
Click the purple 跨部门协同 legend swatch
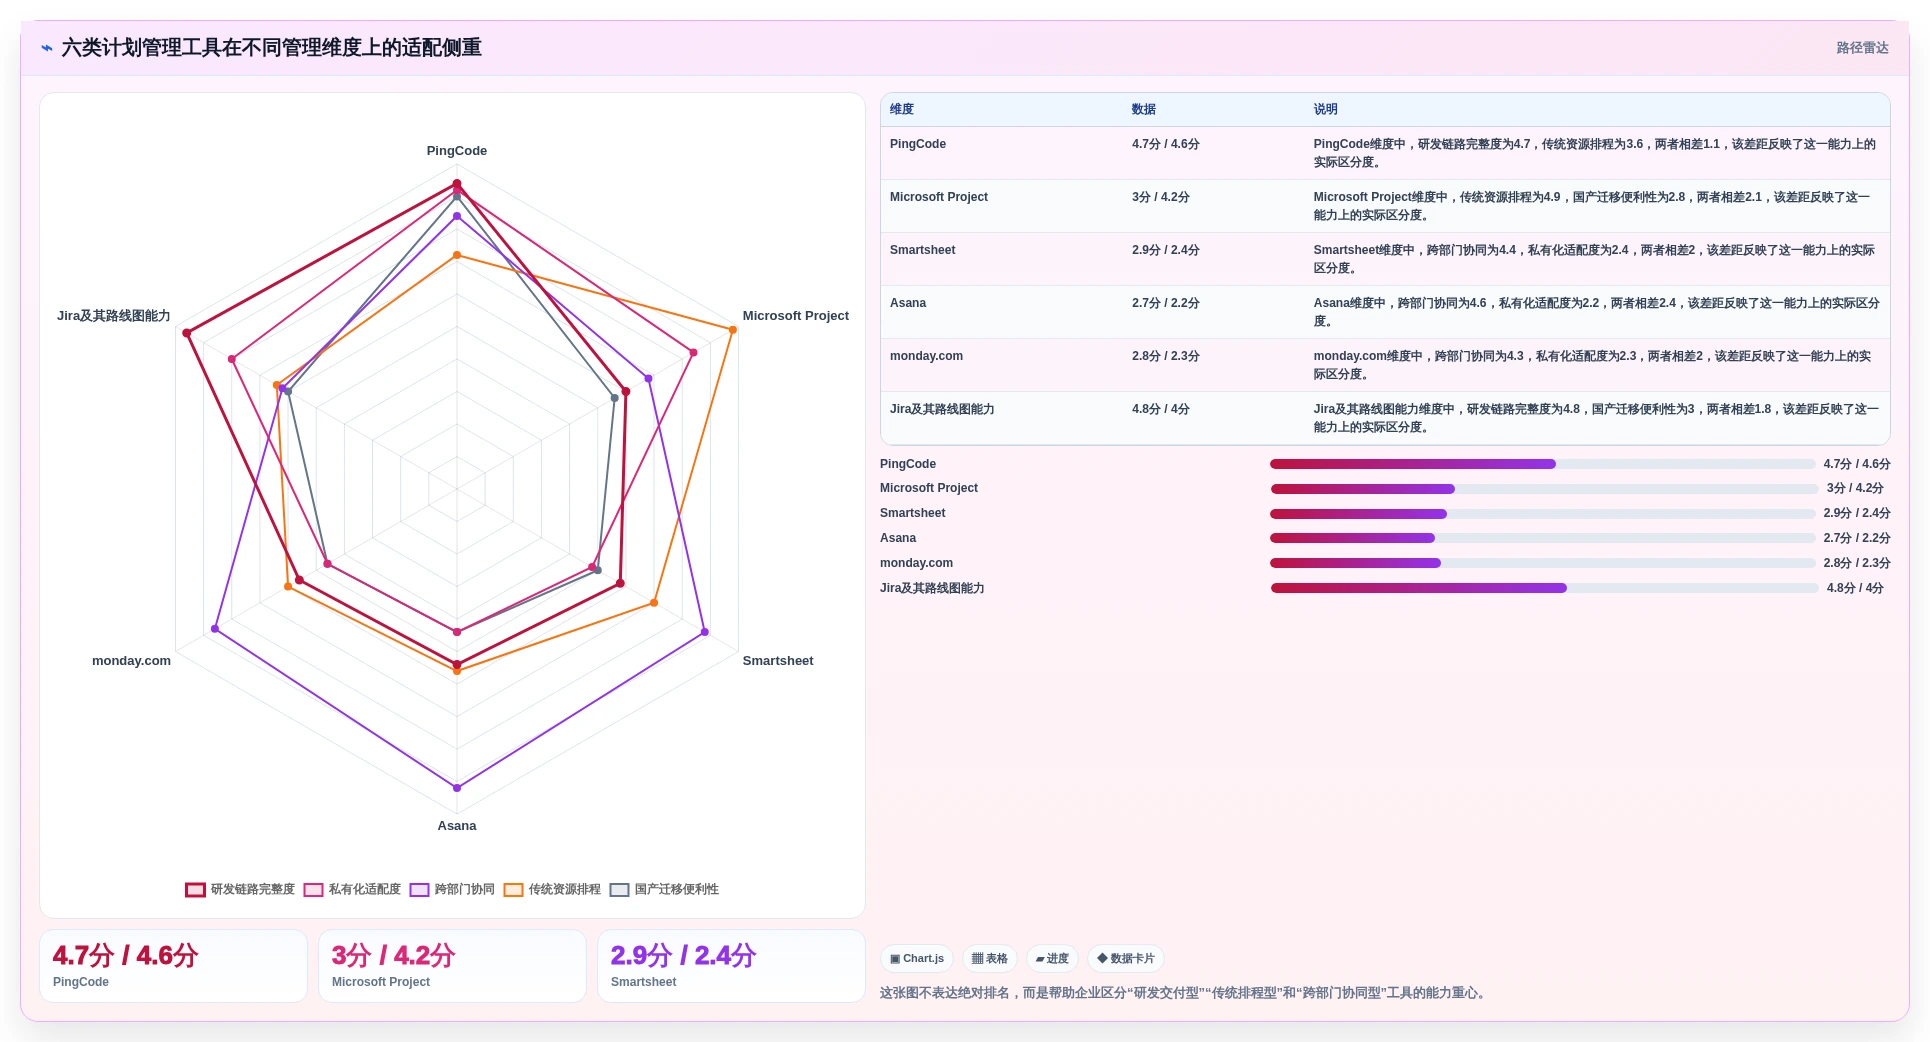(x=419, y=890)
